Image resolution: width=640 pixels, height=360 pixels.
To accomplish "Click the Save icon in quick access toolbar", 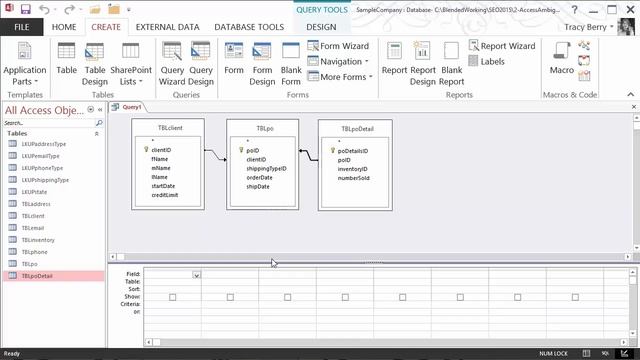I will [25, 9].
